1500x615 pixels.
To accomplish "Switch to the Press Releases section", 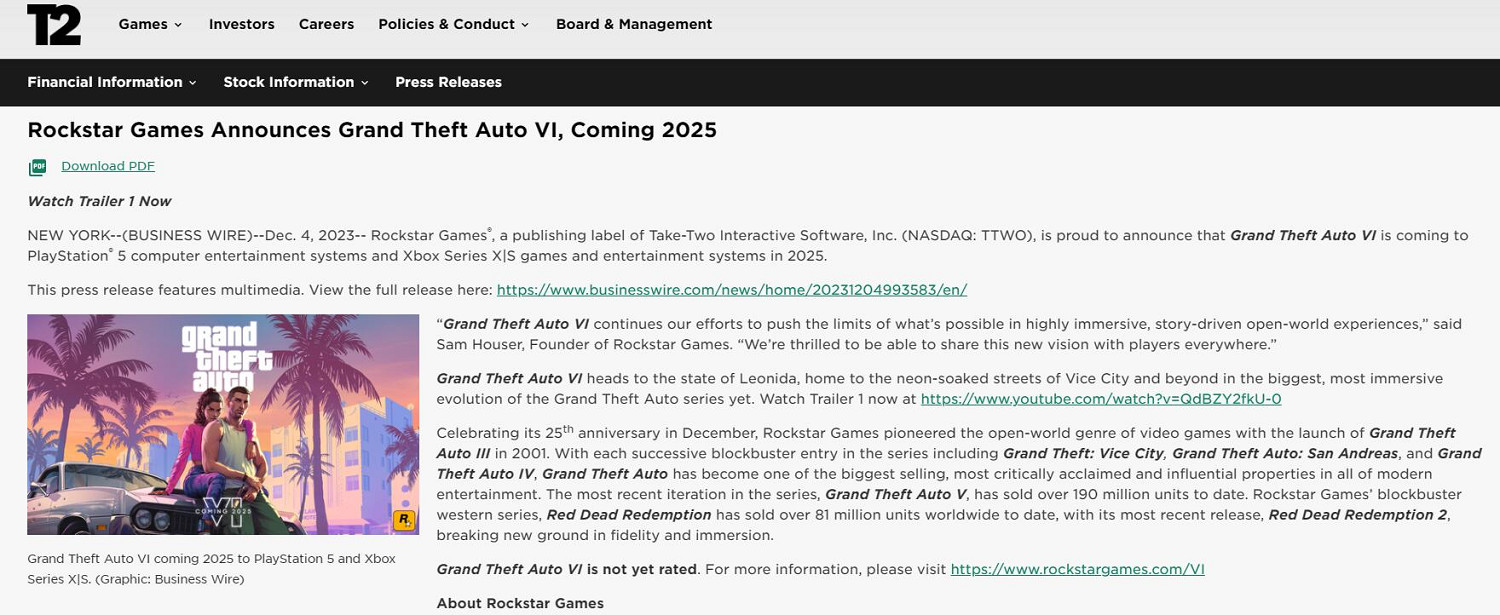I will click(x=448, y=82).
